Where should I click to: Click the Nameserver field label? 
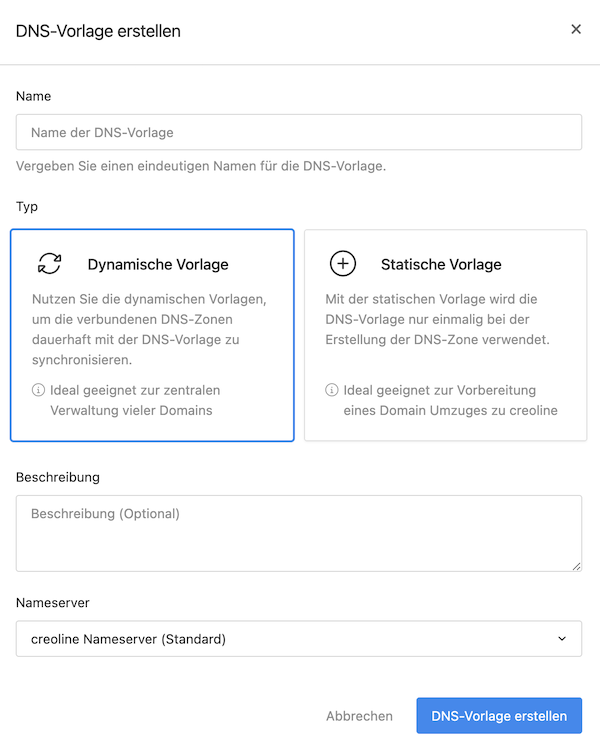click(x=53, y=603)
